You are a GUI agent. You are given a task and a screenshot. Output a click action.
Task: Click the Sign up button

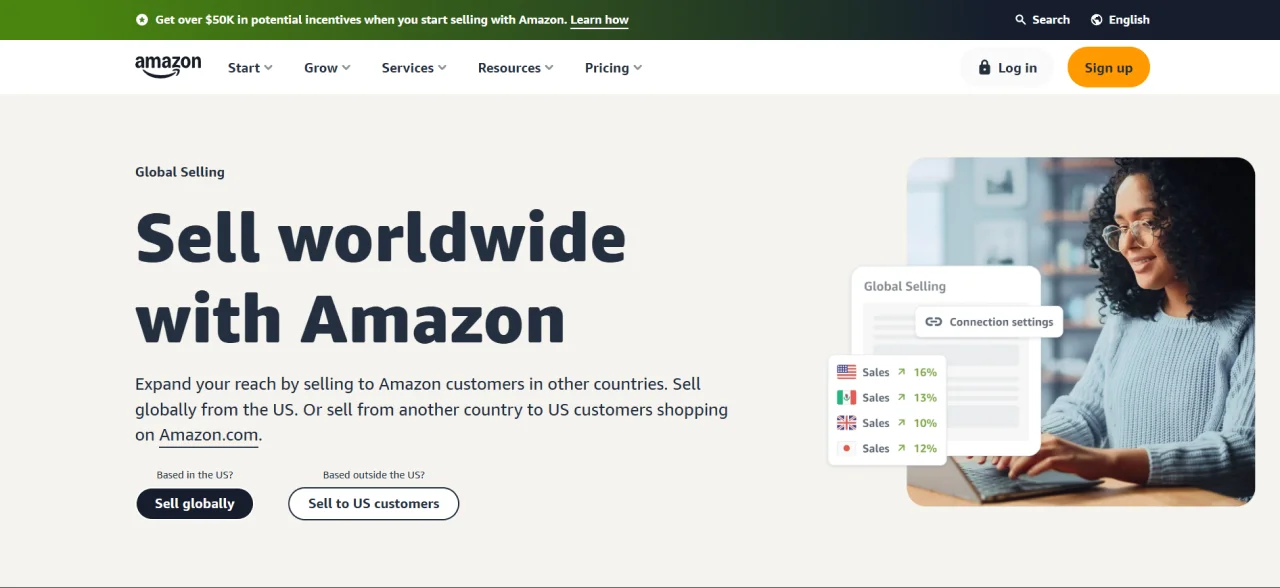[1109, 68]
